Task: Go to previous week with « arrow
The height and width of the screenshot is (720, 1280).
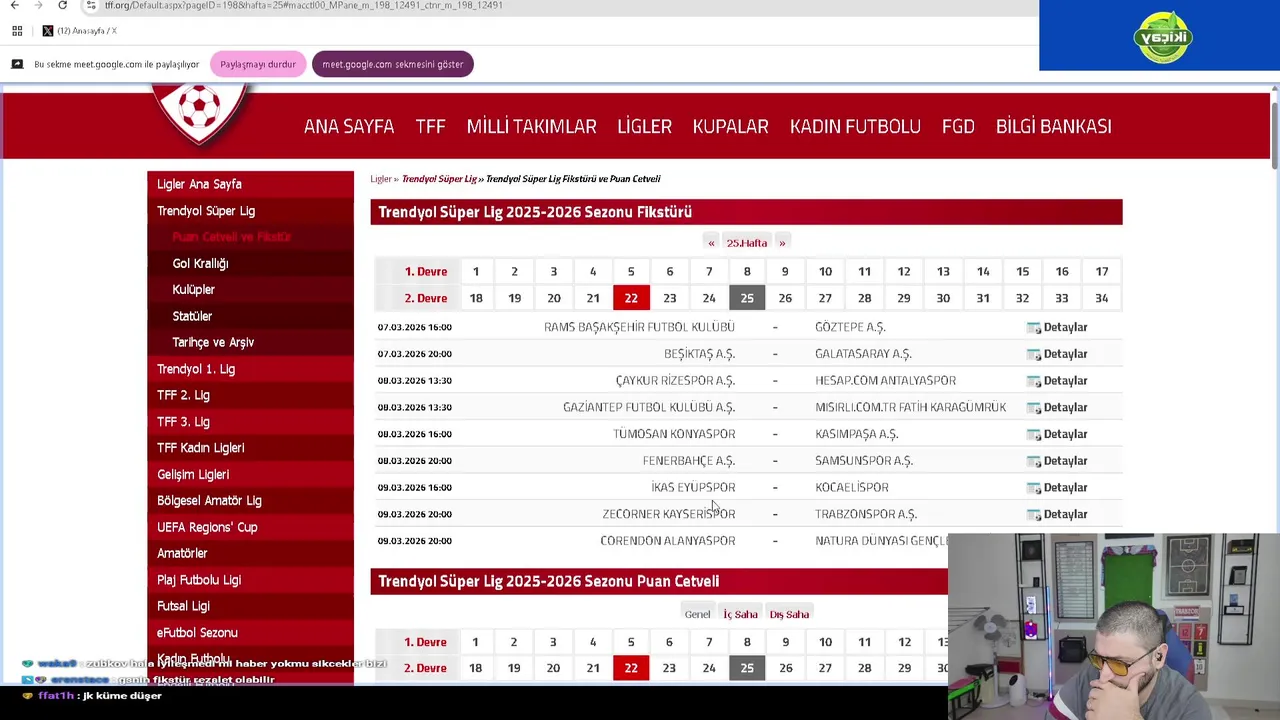Action: tap(711, 243)
